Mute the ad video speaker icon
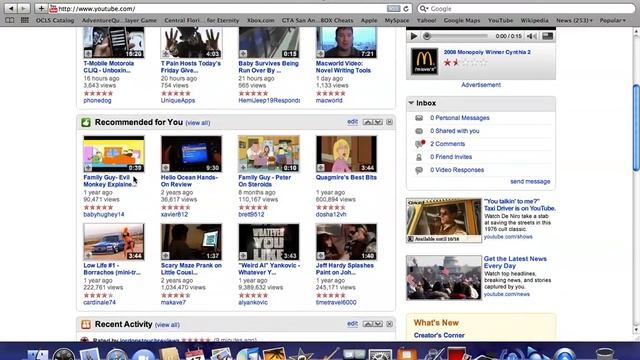Viewport: 640px width, 360px height. (x=531, y=36)
